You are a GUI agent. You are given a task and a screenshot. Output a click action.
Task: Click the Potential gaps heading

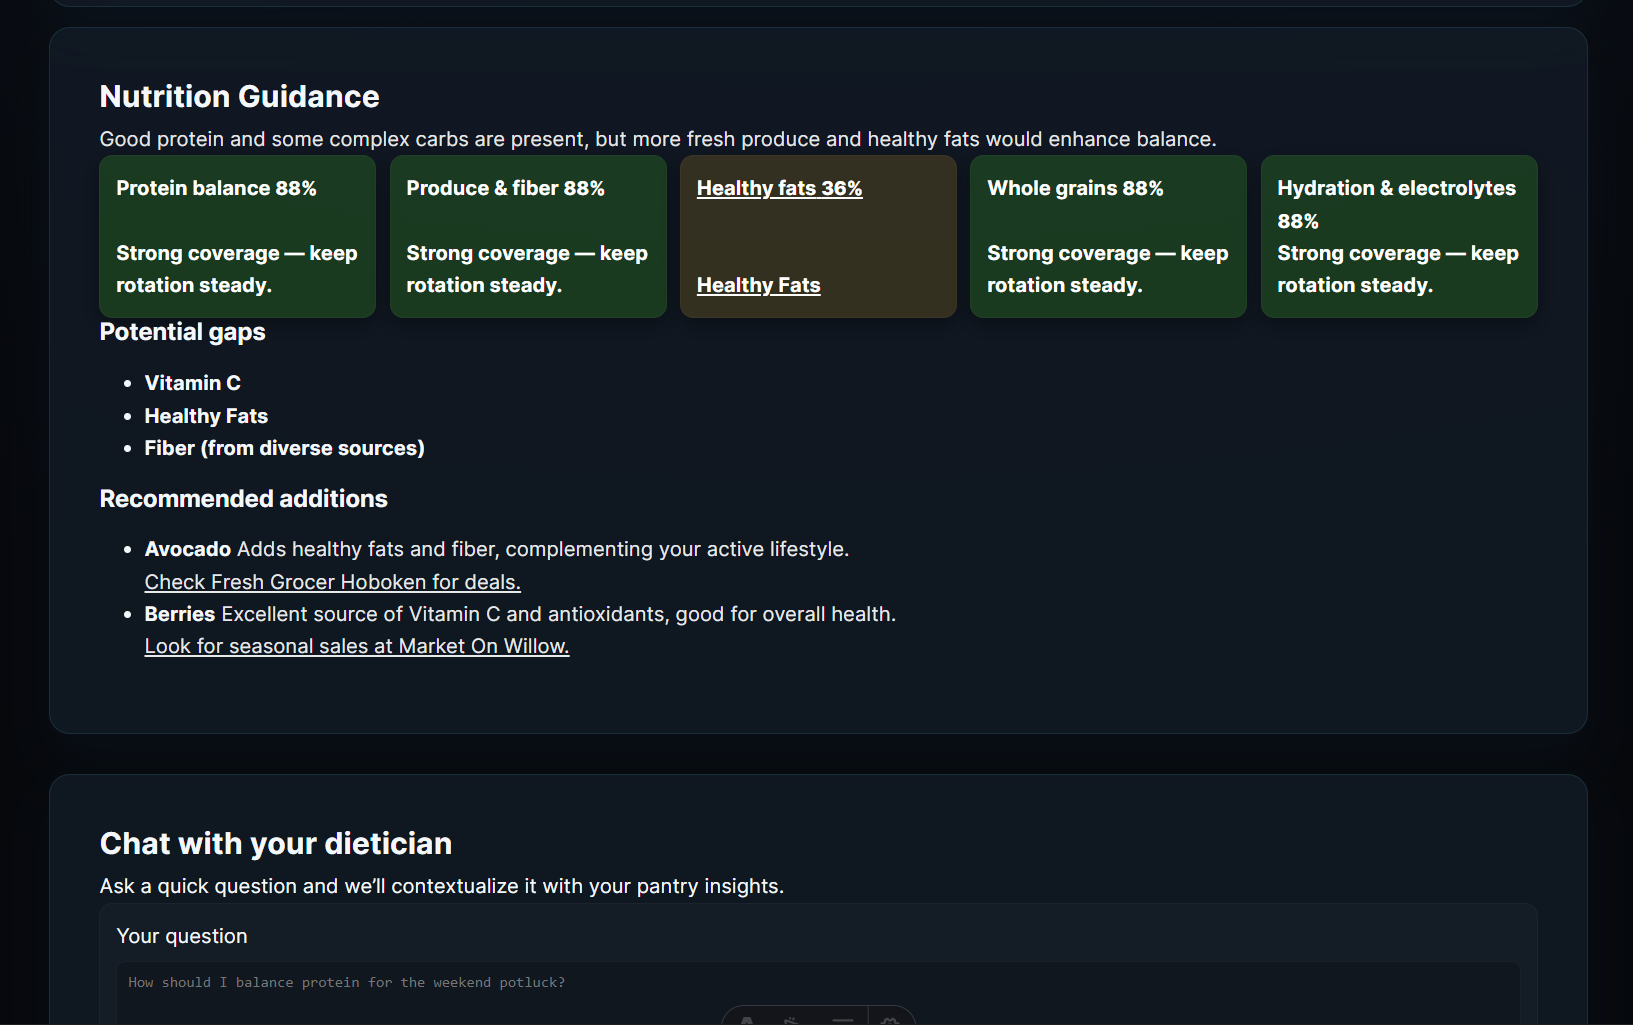(x=182, y=332)
